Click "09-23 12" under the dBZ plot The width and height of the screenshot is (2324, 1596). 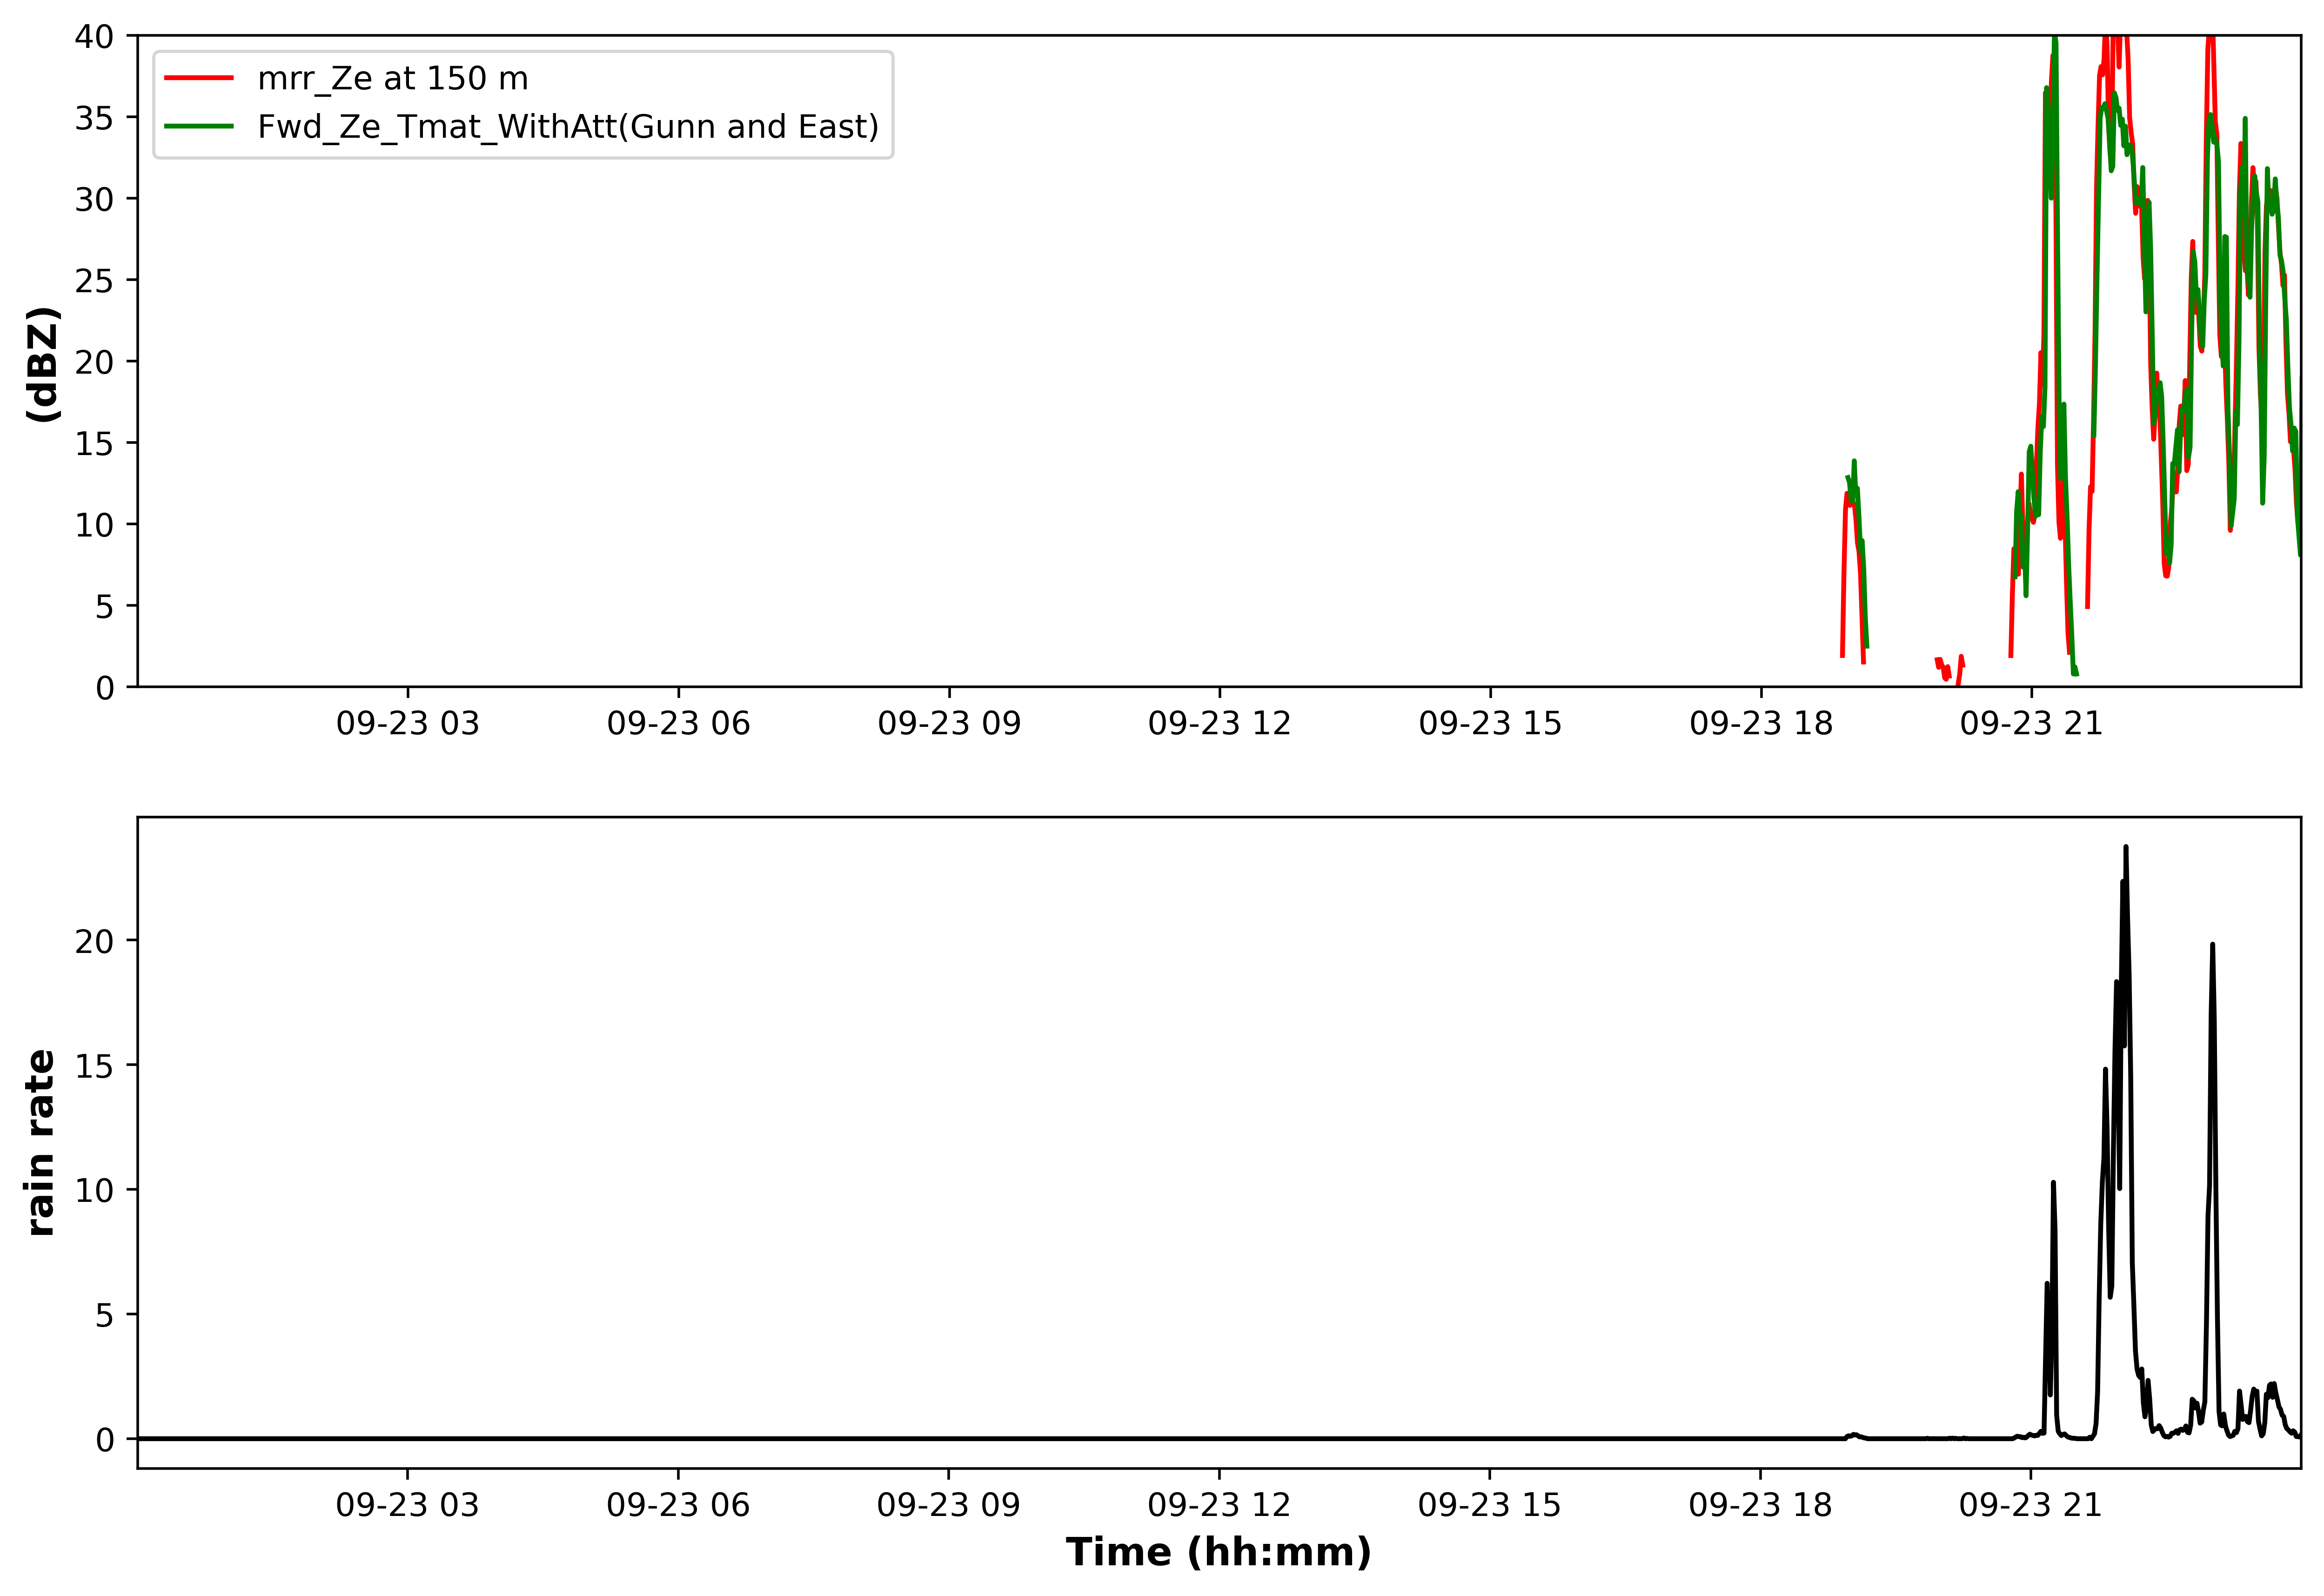click(x=1220, y=723)
